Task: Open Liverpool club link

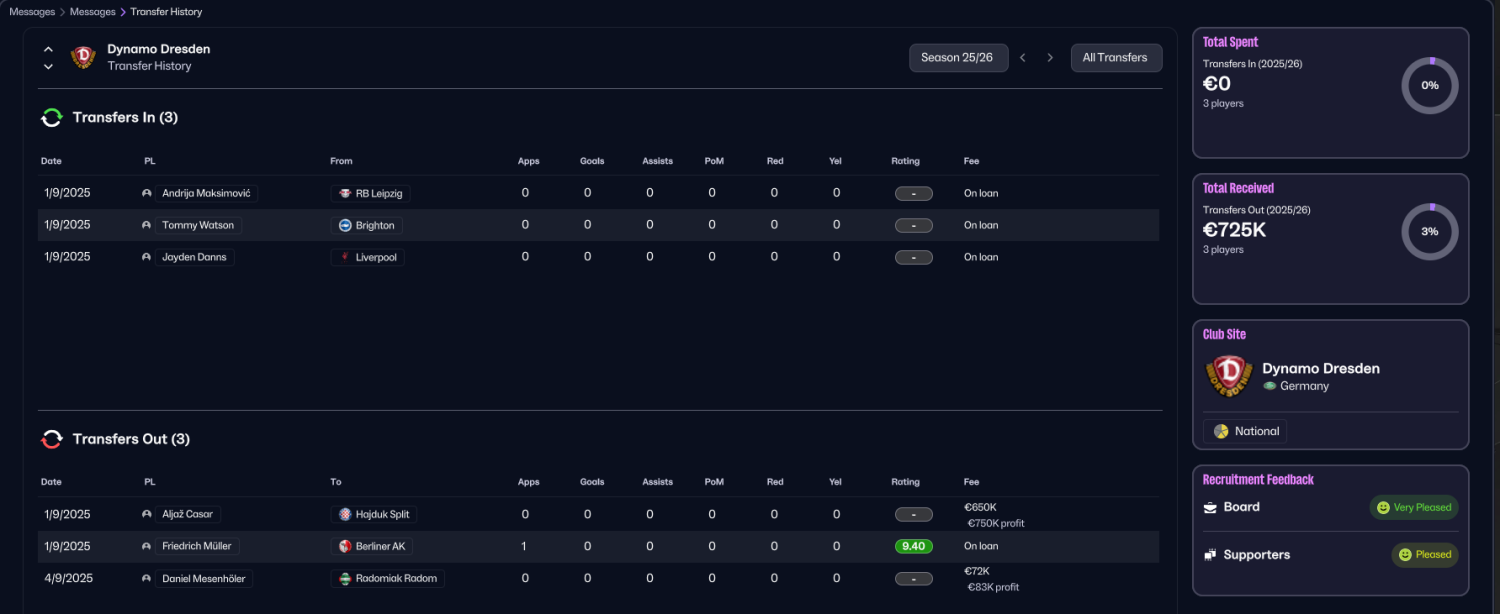Action: [367, 257]
